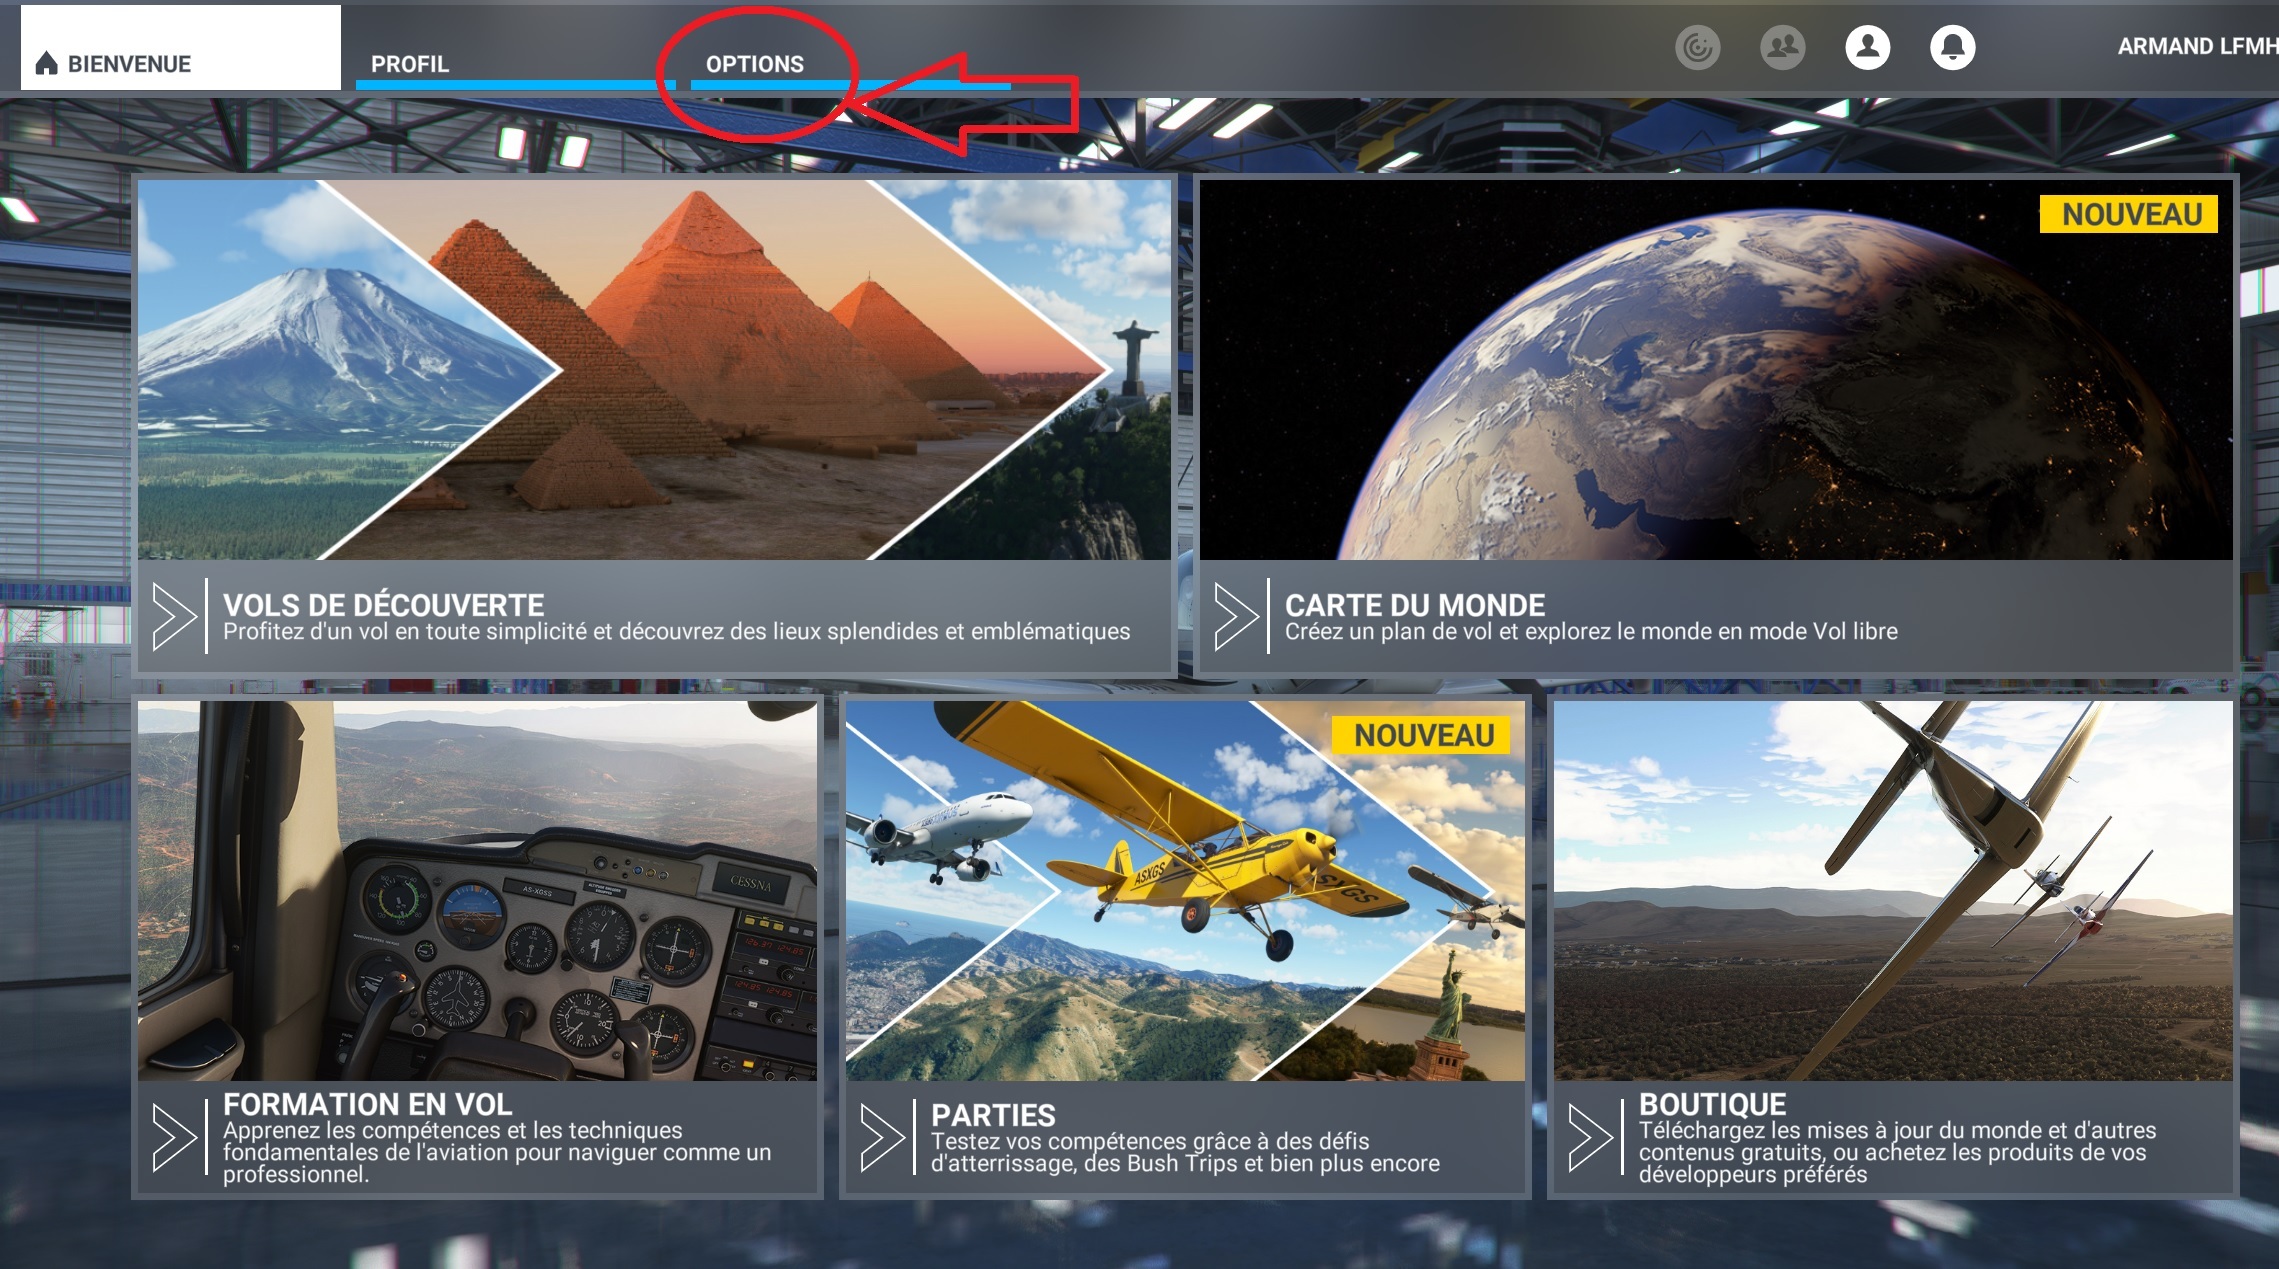
Task: Click the chevron arrow beside Vols de Découverte
Action: 174,616
